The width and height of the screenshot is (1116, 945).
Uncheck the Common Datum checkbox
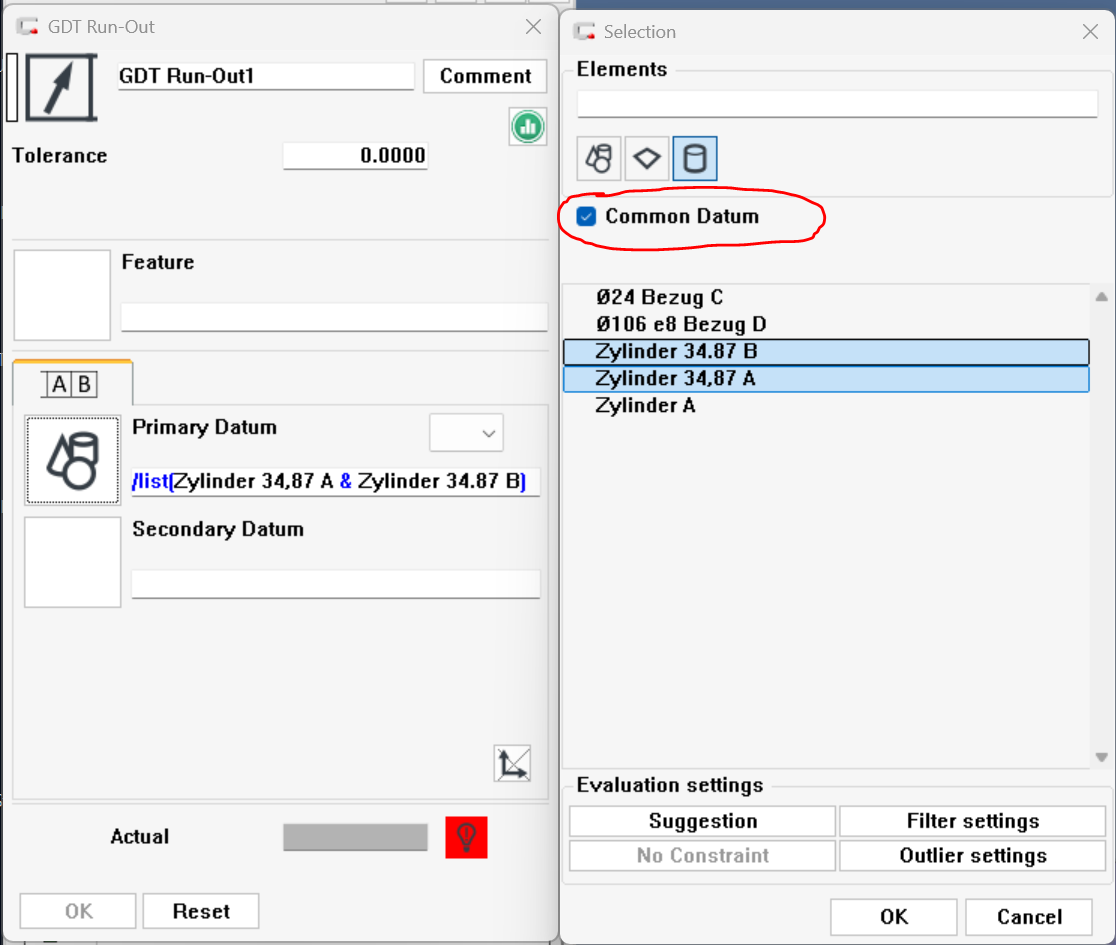pos(587,216)
